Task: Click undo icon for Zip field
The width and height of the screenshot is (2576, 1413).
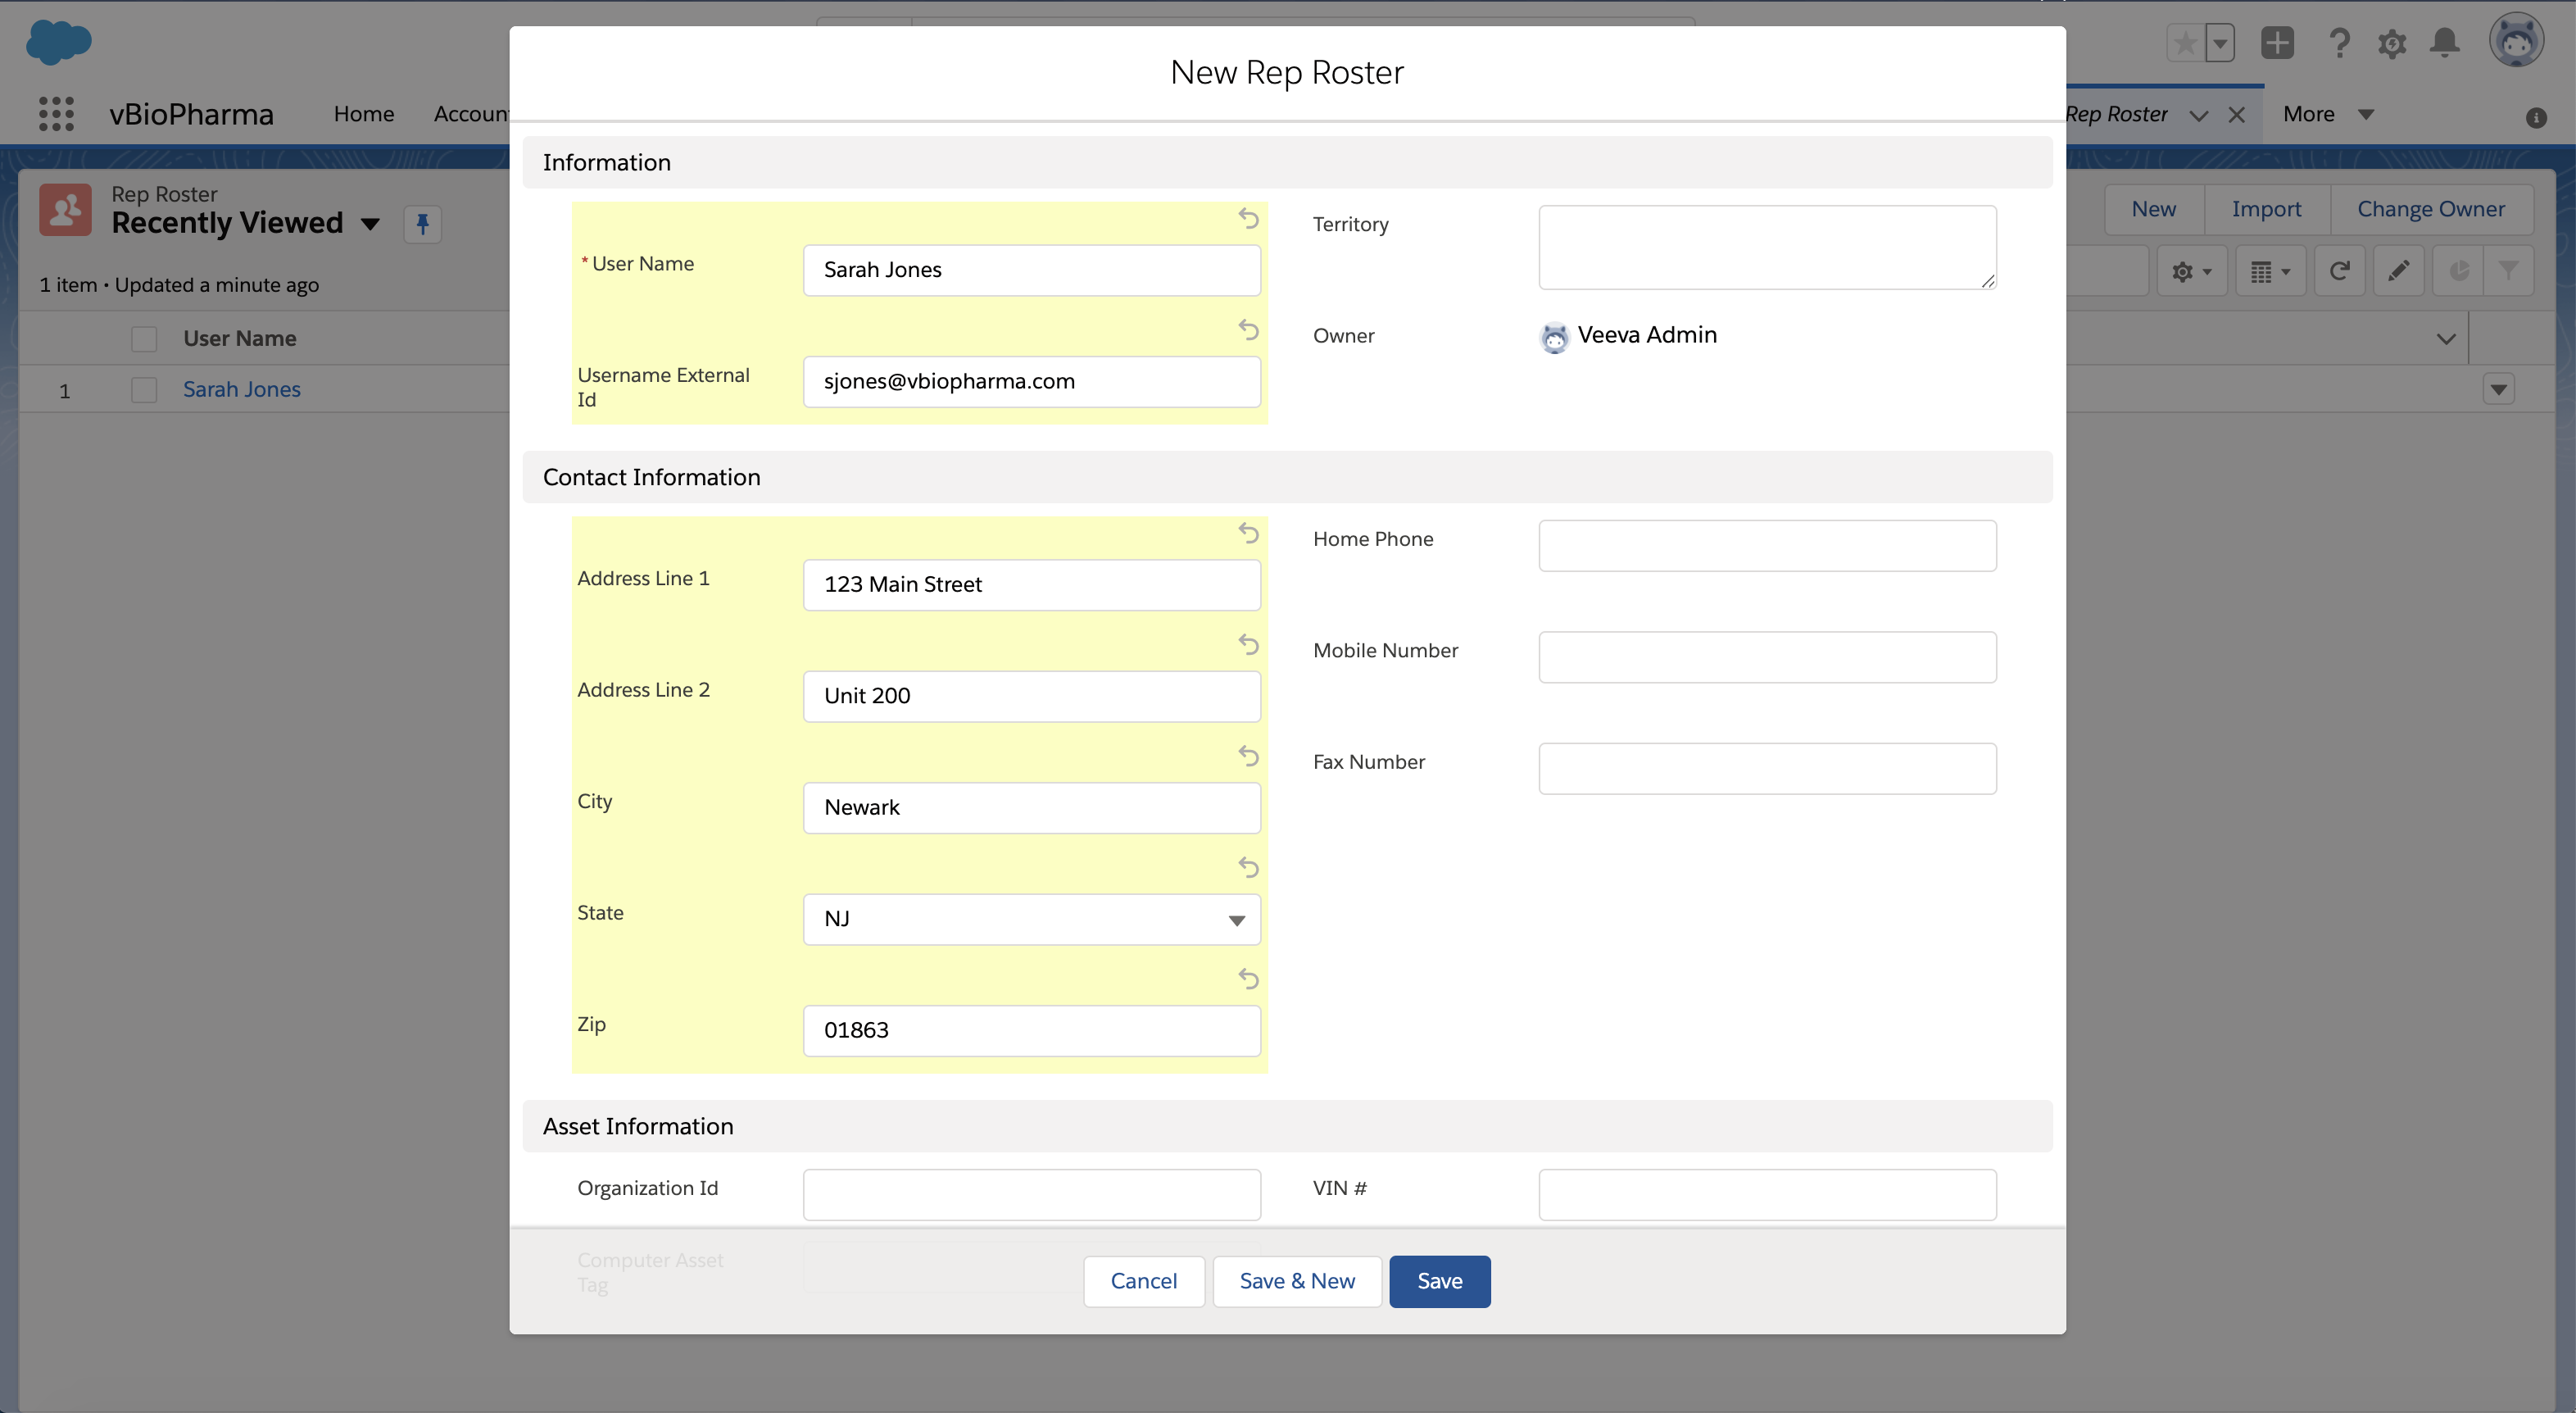Action: [1248, 978]
